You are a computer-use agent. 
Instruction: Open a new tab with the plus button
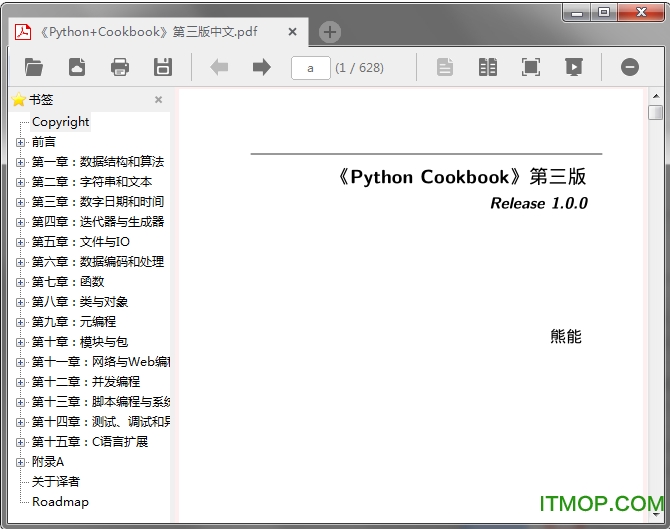tap(329, 32)
